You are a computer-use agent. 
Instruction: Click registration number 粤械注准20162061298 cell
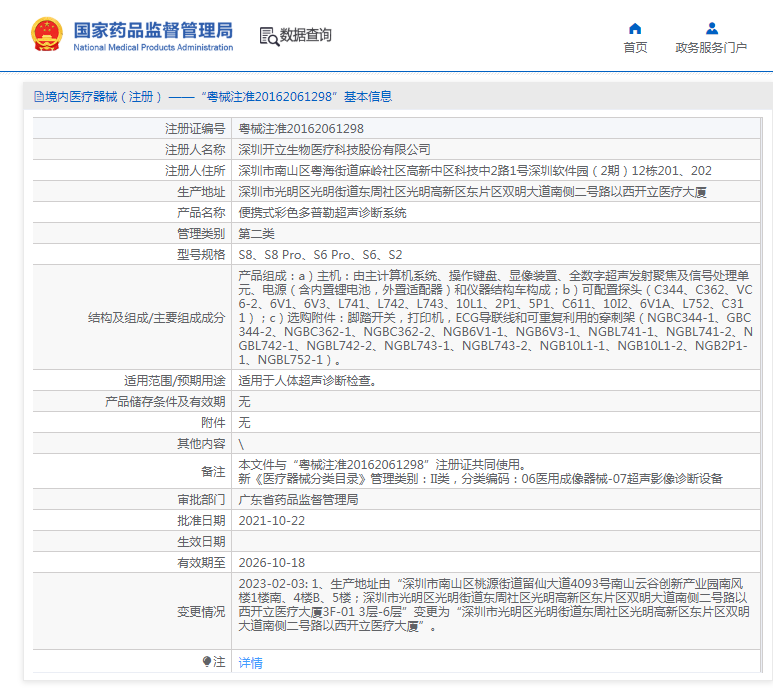pos(301,129)
